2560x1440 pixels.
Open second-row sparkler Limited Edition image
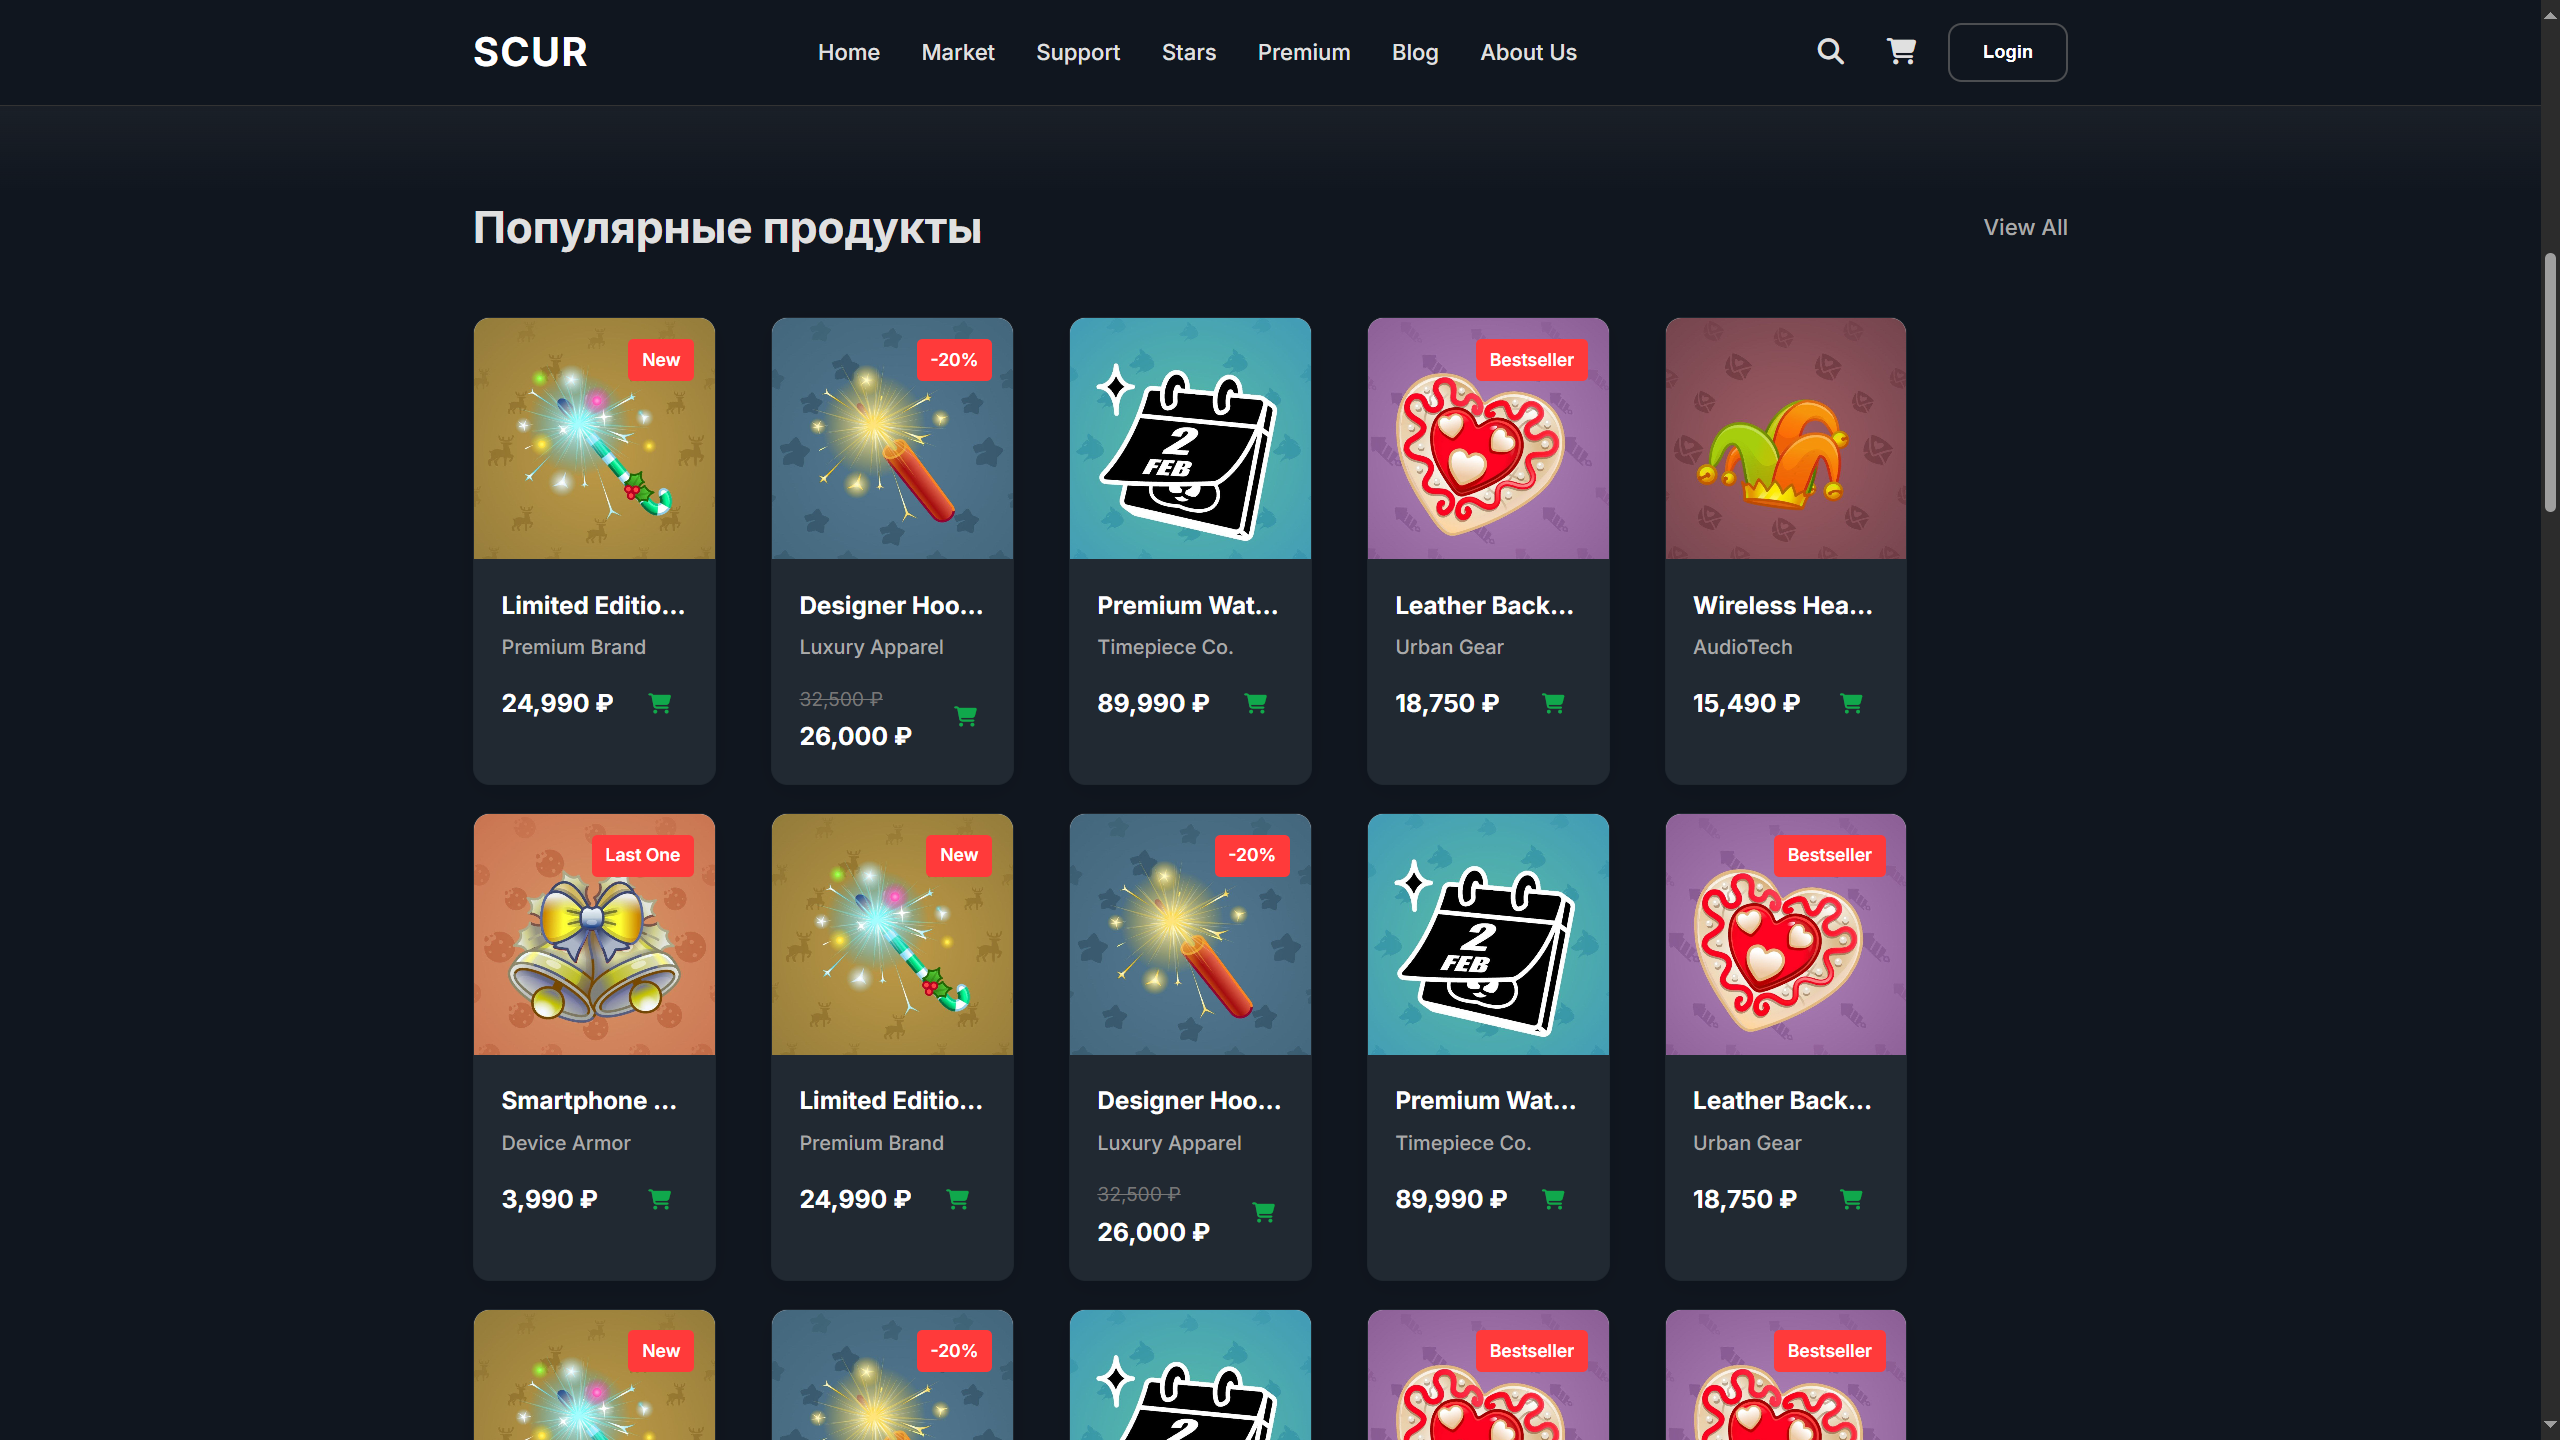coord(892,934)
